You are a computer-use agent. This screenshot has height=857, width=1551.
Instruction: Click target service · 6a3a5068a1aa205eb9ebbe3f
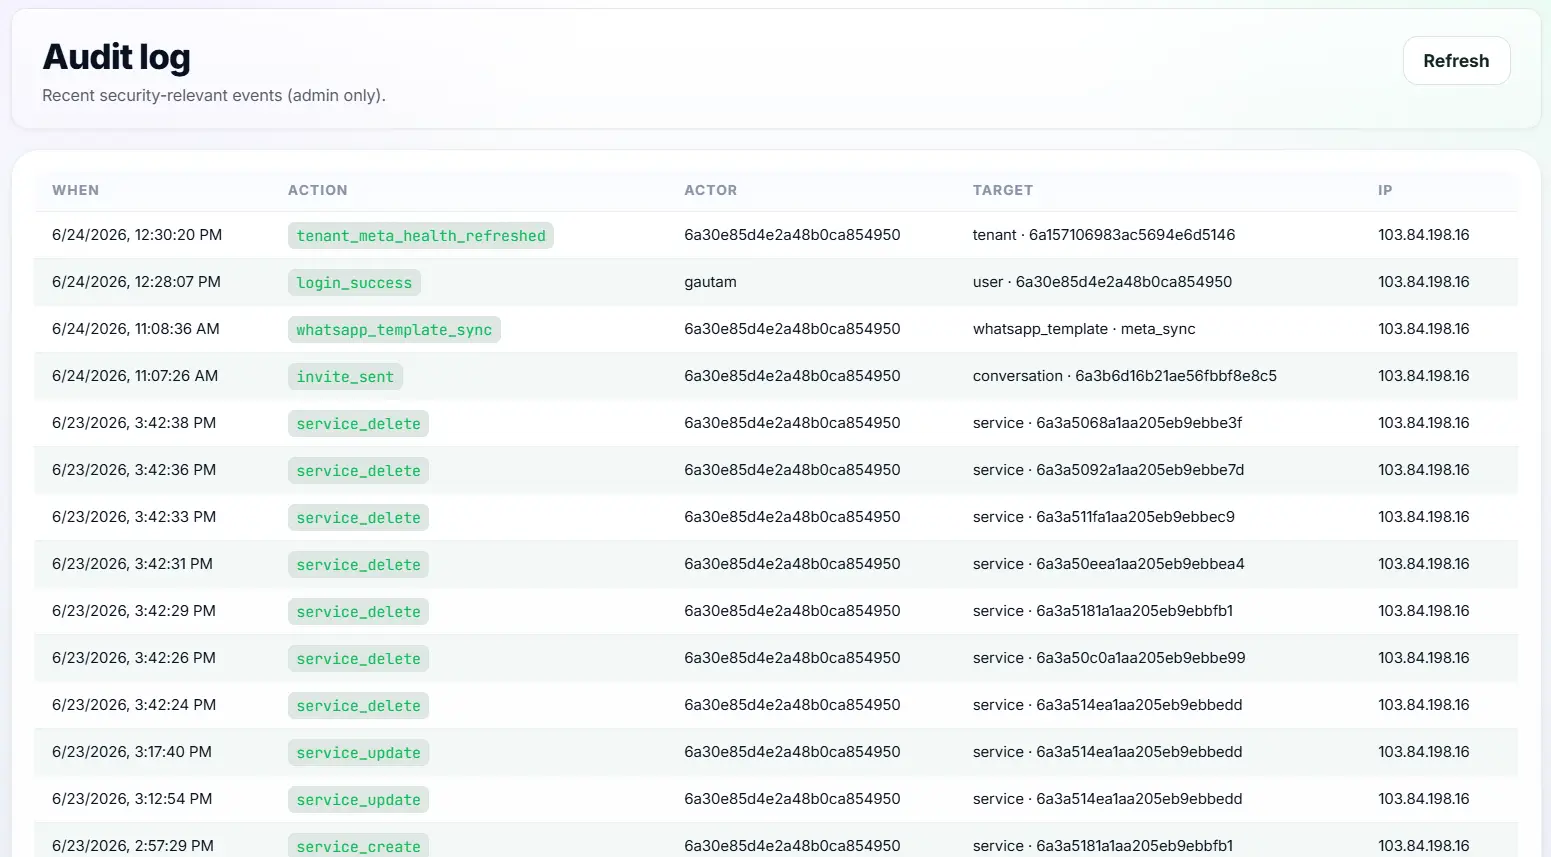click(x=1108, y=423)
